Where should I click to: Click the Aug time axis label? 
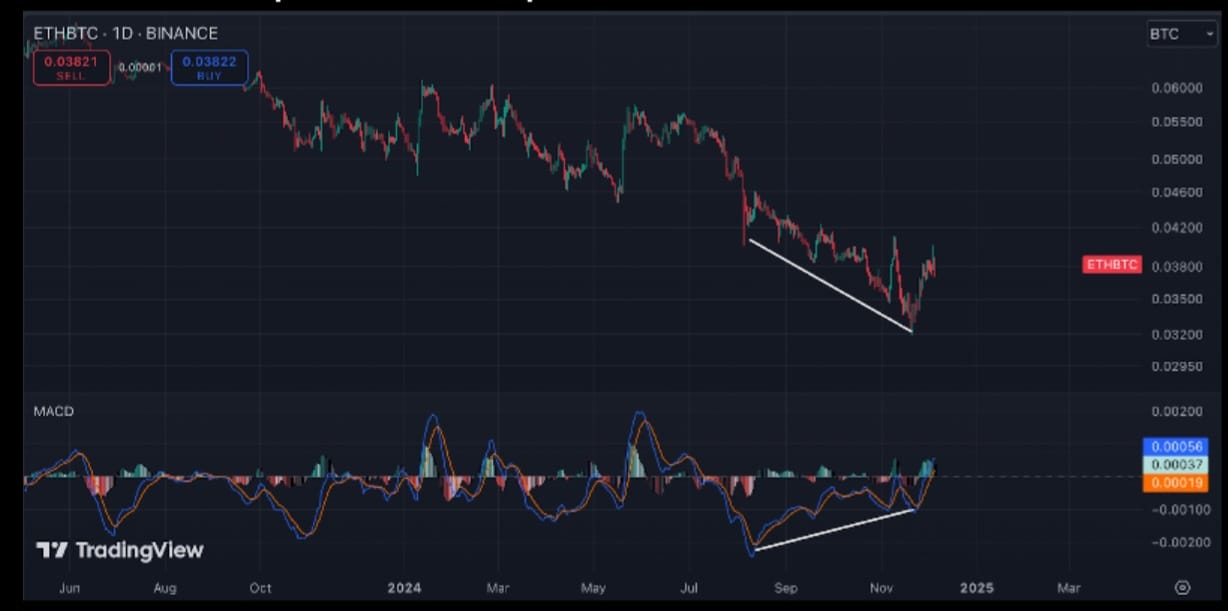[165, 587]
